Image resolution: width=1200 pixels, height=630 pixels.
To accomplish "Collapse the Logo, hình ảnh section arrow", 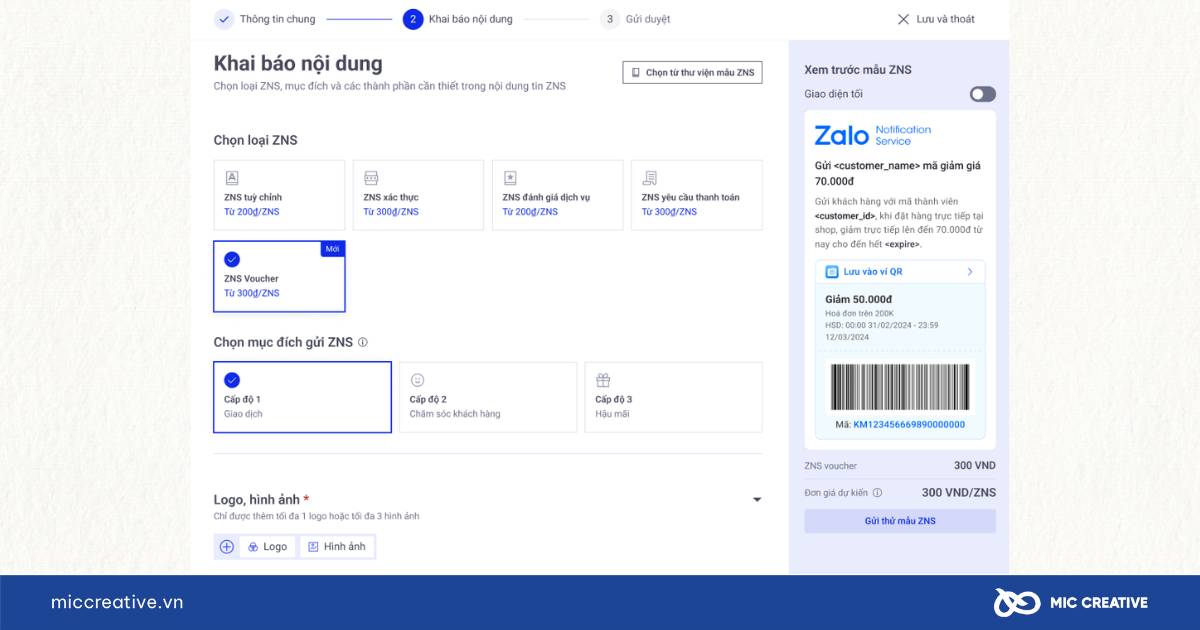I will click(x=757, y=499).
